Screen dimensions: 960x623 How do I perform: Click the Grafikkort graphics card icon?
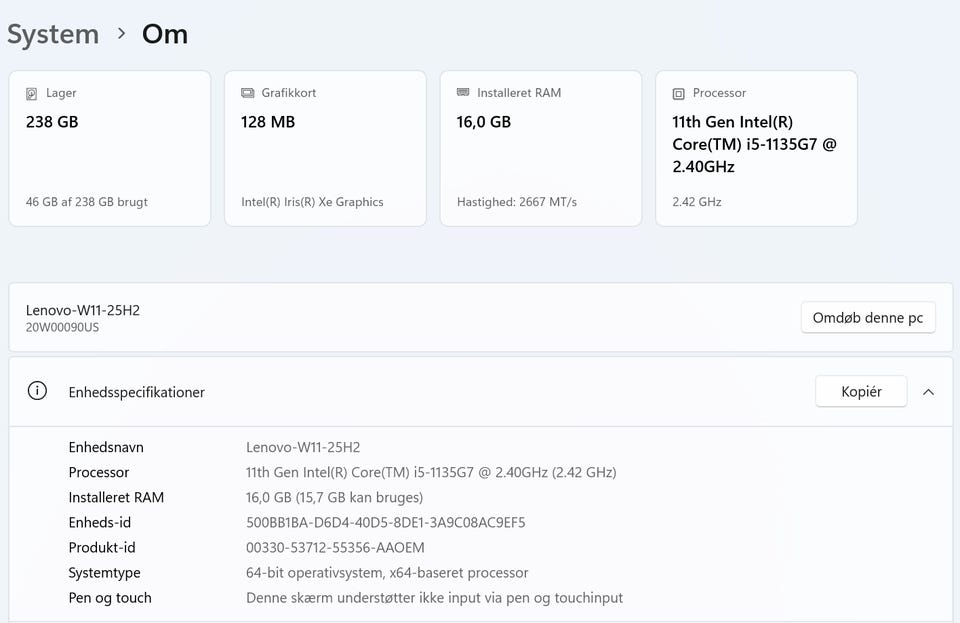[x=248, y=93]
